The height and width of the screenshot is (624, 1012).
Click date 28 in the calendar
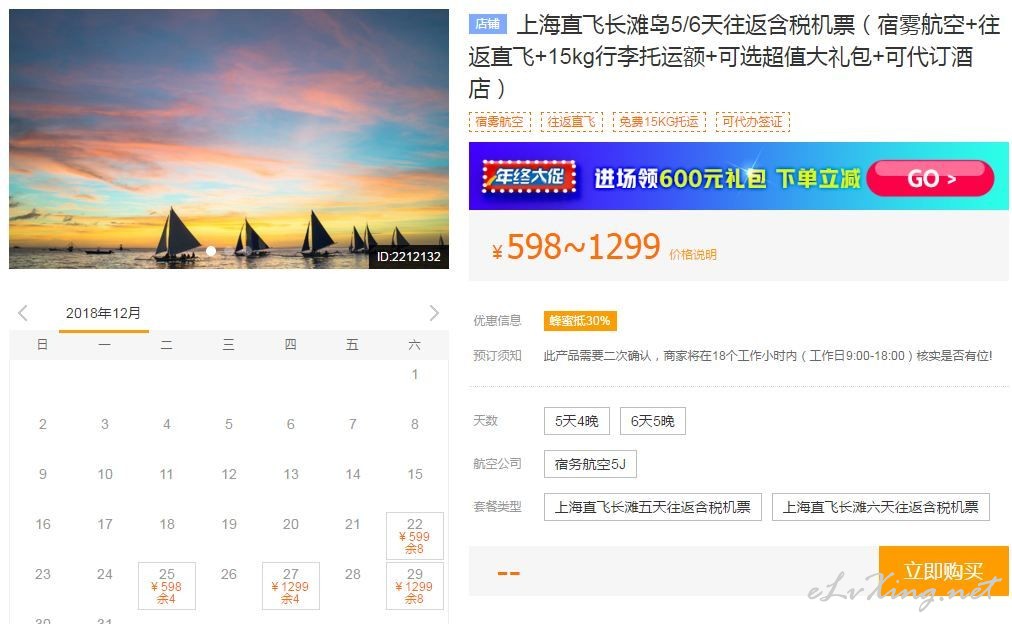point(352,574)
